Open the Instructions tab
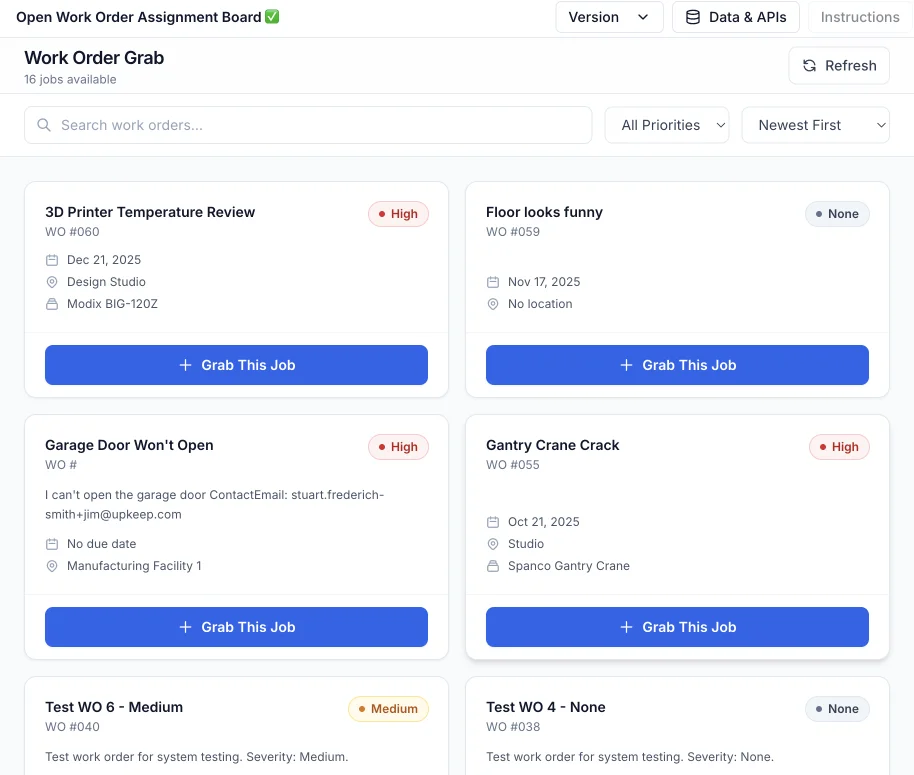The height and width of the screenshot is (775, 914). point(859,17)
